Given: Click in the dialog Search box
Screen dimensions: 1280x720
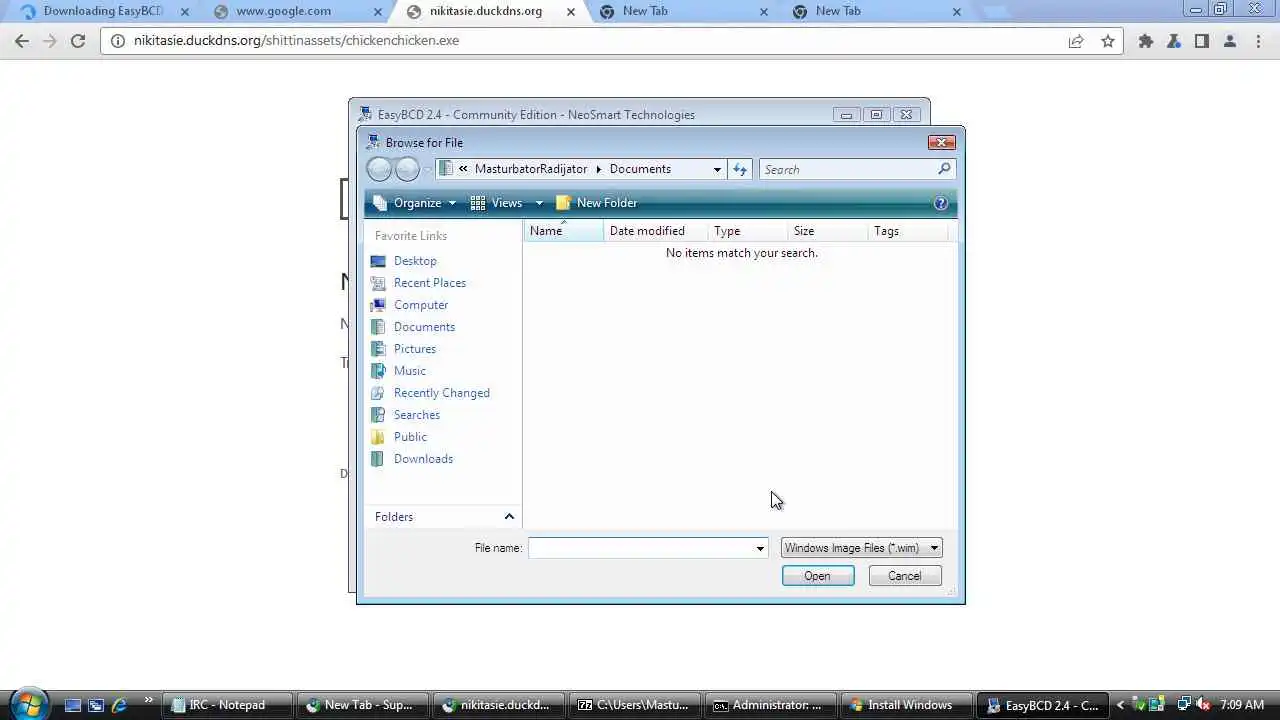Looking at the screenshot, I should click(x=848, y=169).
